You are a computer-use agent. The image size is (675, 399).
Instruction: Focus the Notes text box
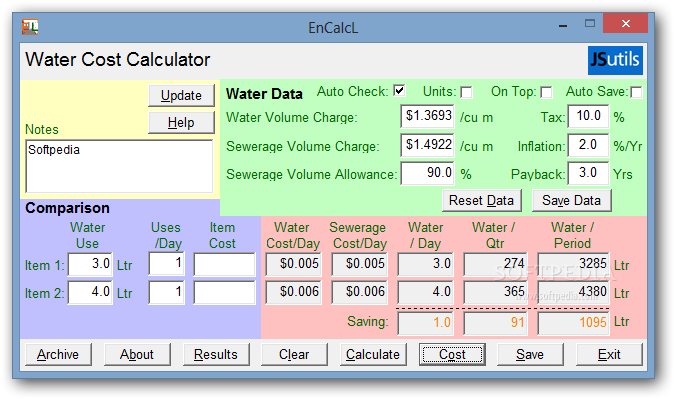click(119, 166)
